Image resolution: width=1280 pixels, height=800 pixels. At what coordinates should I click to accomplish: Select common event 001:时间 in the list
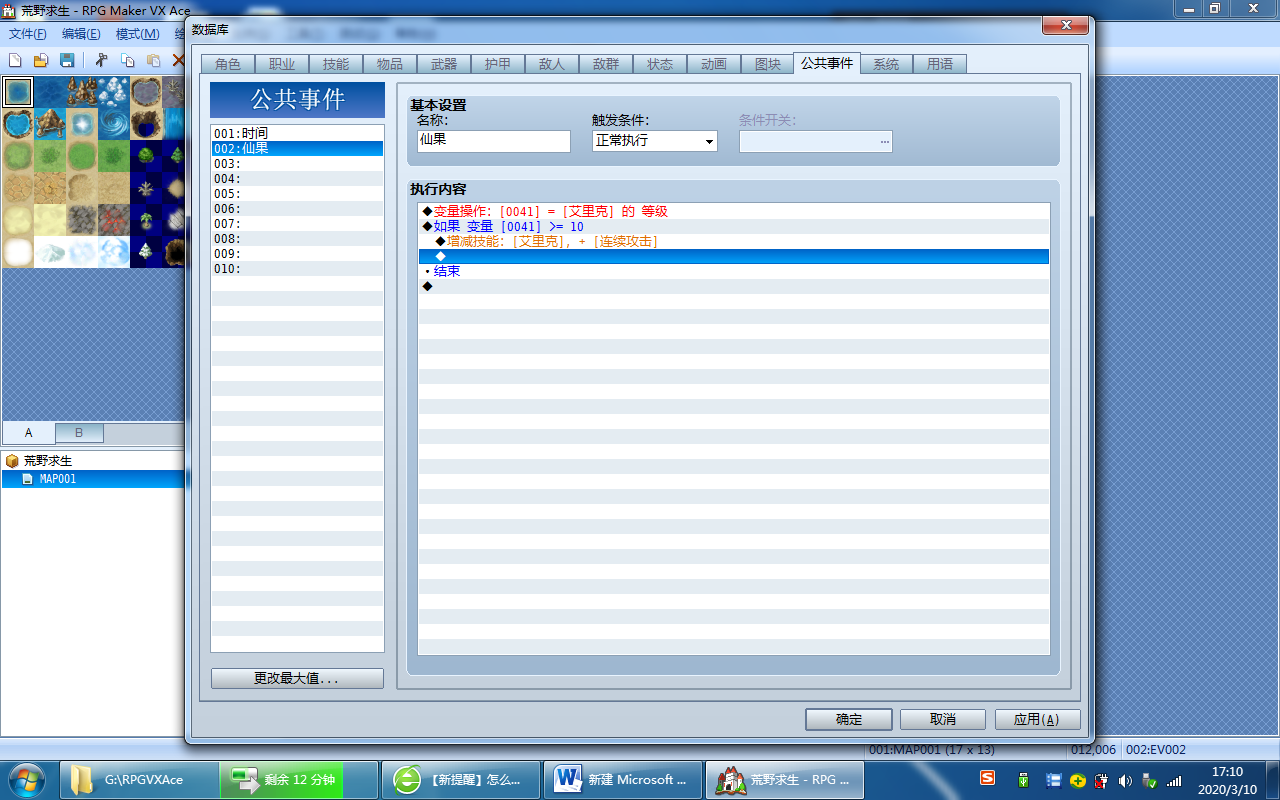297,133
